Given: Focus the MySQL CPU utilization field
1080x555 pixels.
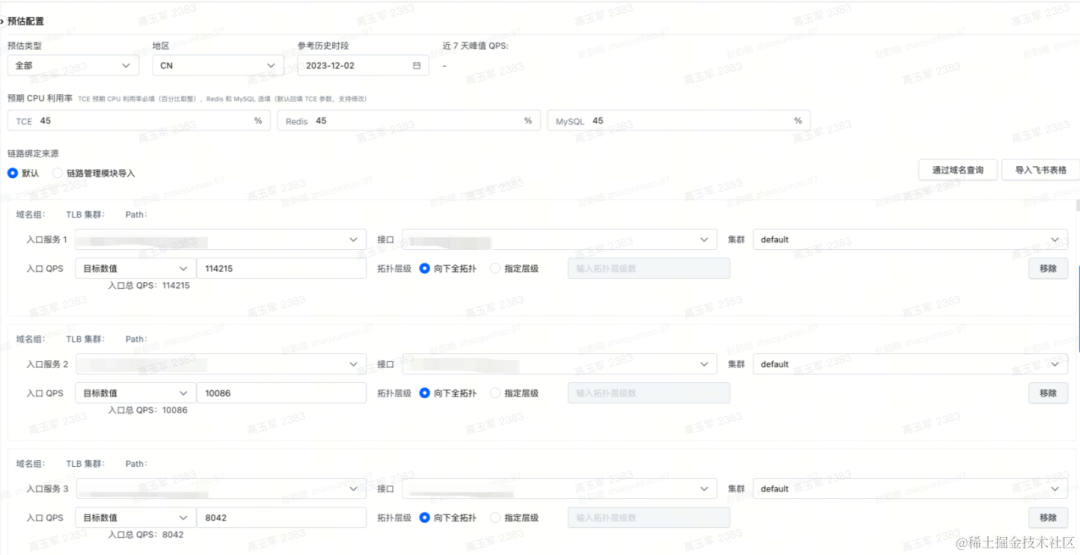Looking at the screenshot, I should [x=678, y=121].
